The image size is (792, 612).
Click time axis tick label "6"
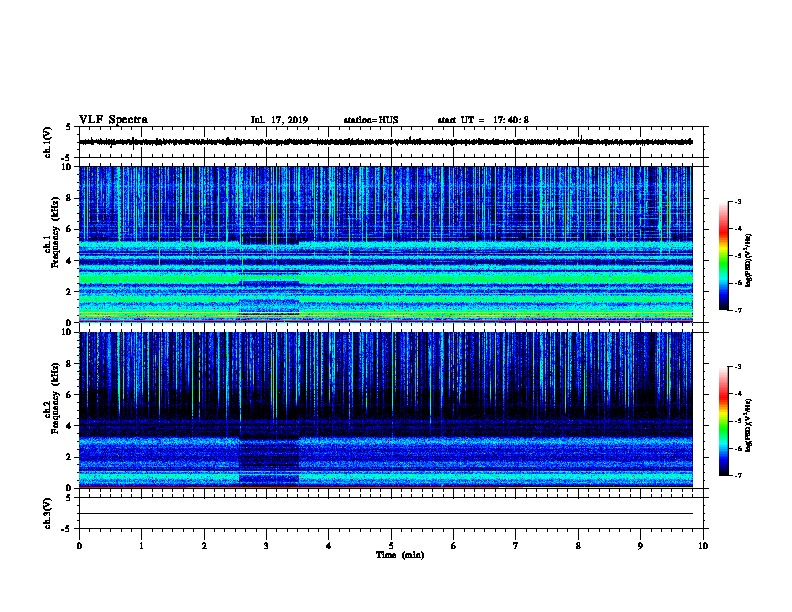point(454,545)
